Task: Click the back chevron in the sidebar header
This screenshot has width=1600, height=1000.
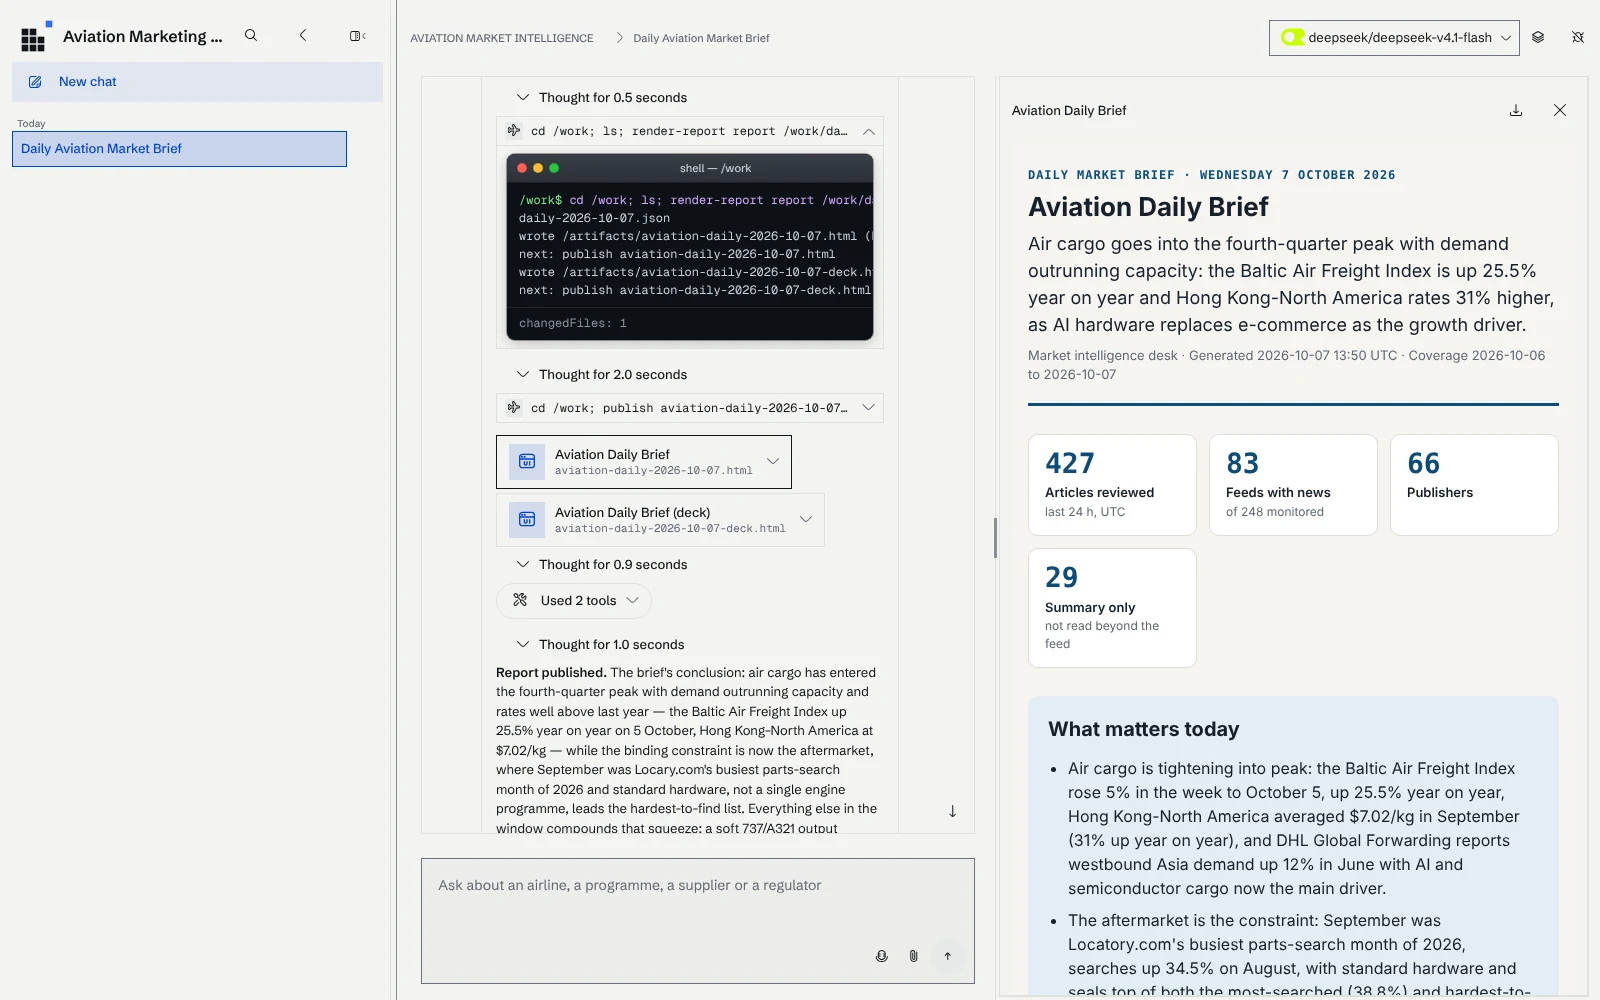Action: (x=303, y=36)
